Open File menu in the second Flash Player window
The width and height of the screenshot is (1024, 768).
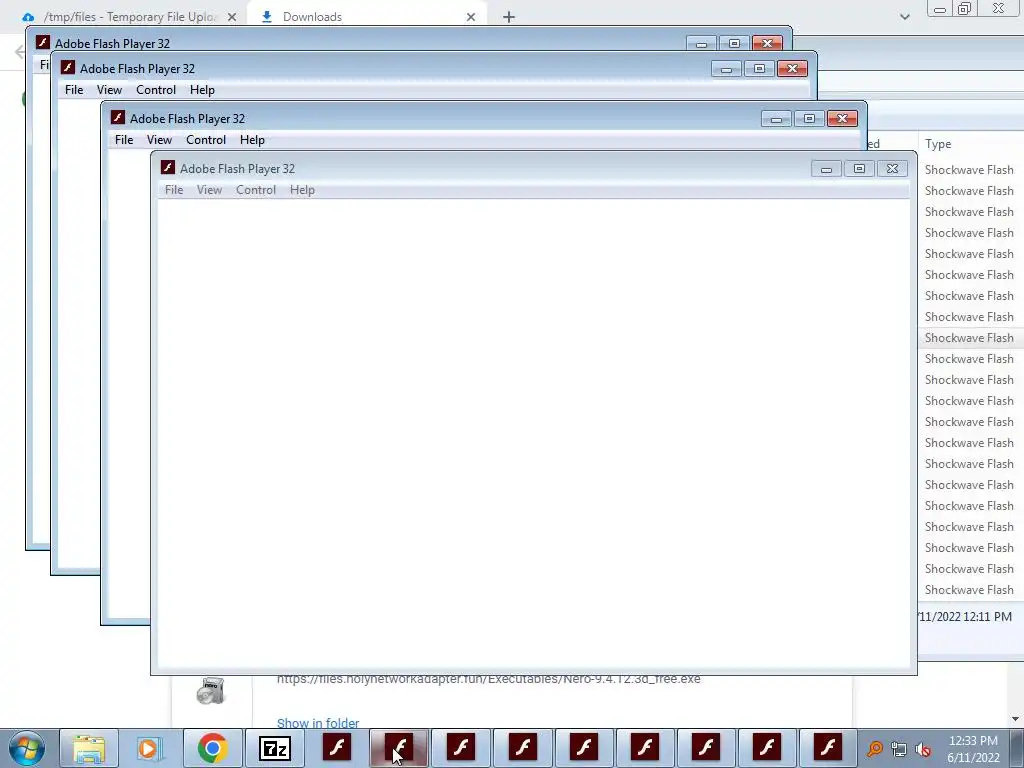pos(74,89)
